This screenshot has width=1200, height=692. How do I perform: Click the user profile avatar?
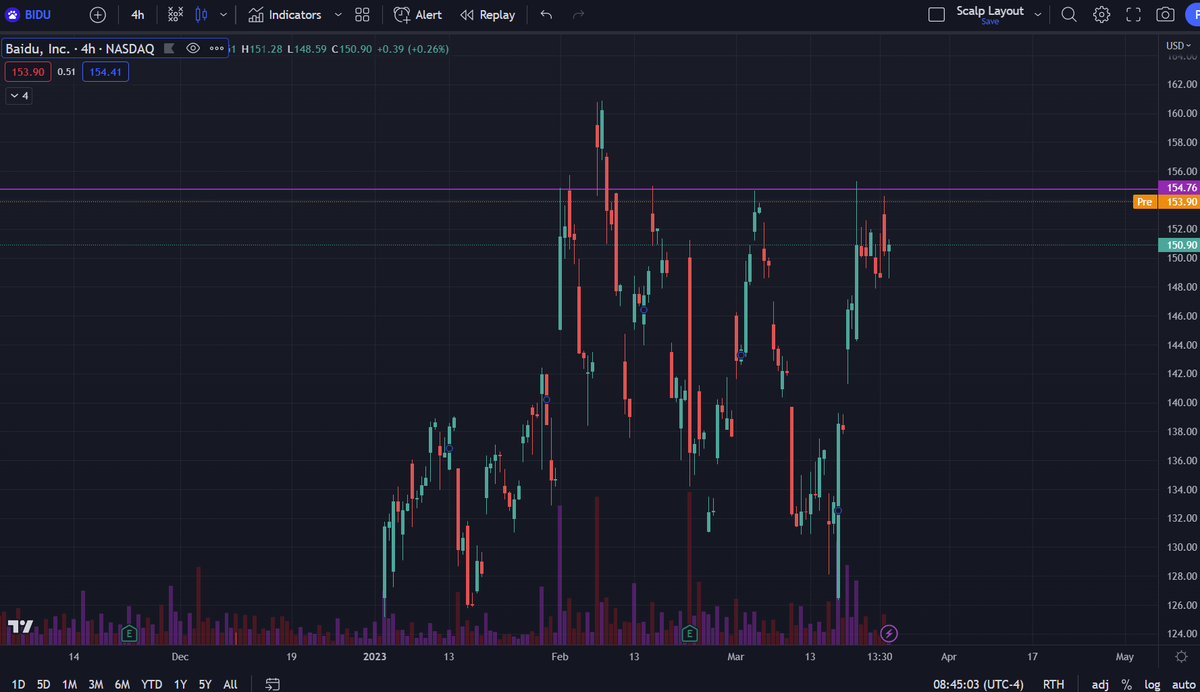point(1192,14)
